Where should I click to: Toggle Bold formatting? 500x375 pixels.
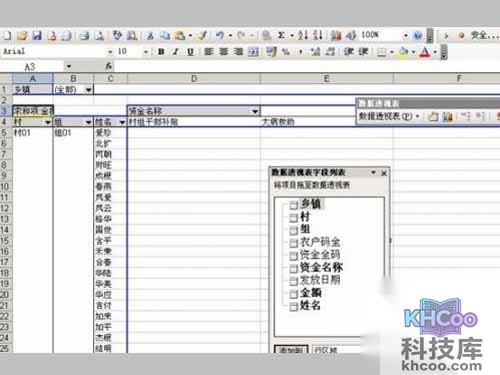(x=161, y=52)
